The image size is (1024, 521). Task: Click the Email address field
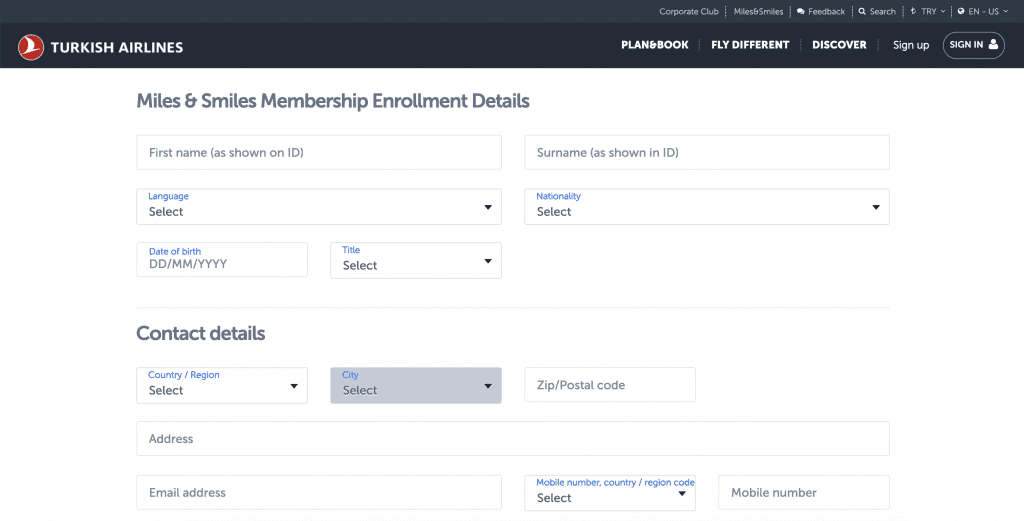tap(319, 492)
